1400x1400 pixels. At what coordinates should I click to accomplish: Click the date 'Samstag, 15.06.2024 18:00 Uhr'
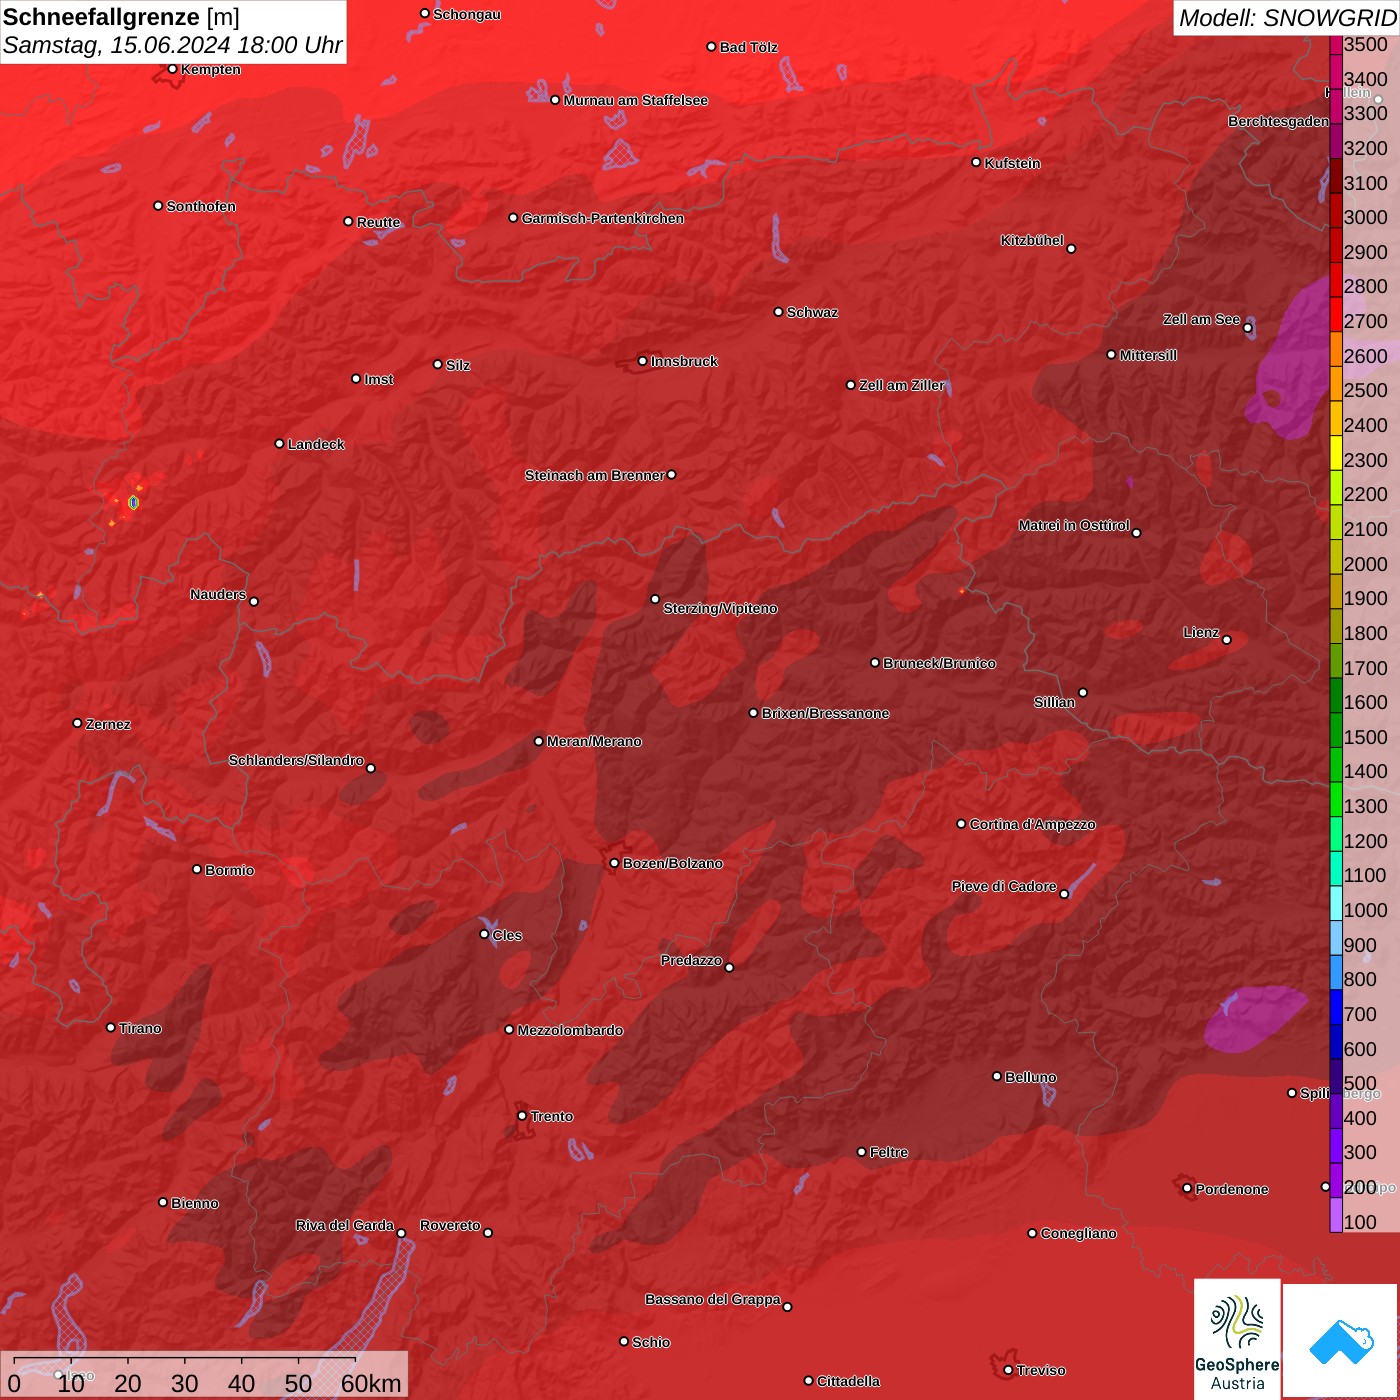tap(173, 45)
